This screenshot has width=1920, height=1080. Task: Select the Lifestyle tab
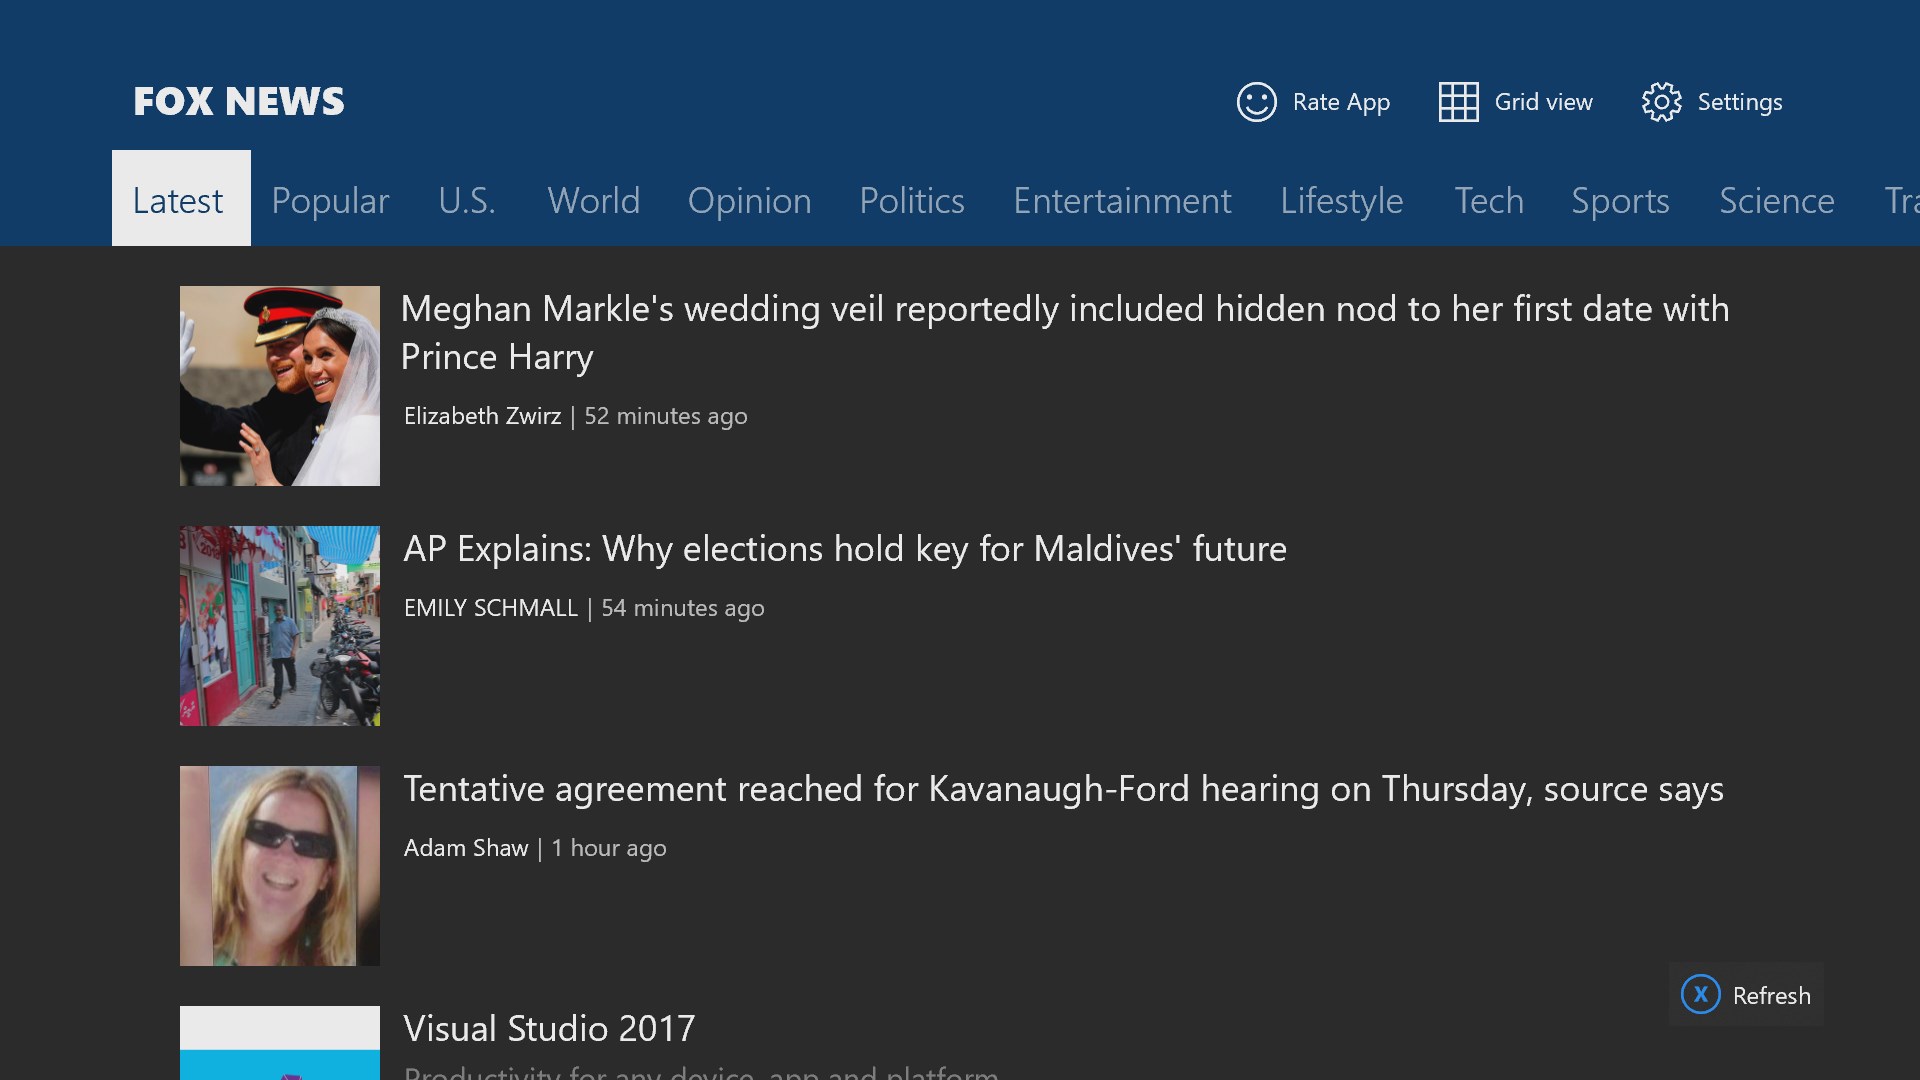tap(1341, 201)
